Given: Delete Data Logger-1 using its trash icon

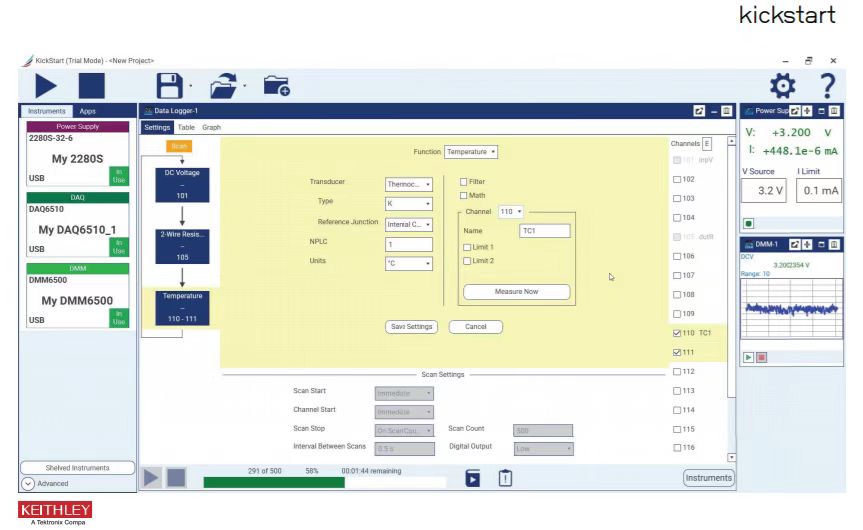Looking at the screenshot, I should tap(727, 111).
